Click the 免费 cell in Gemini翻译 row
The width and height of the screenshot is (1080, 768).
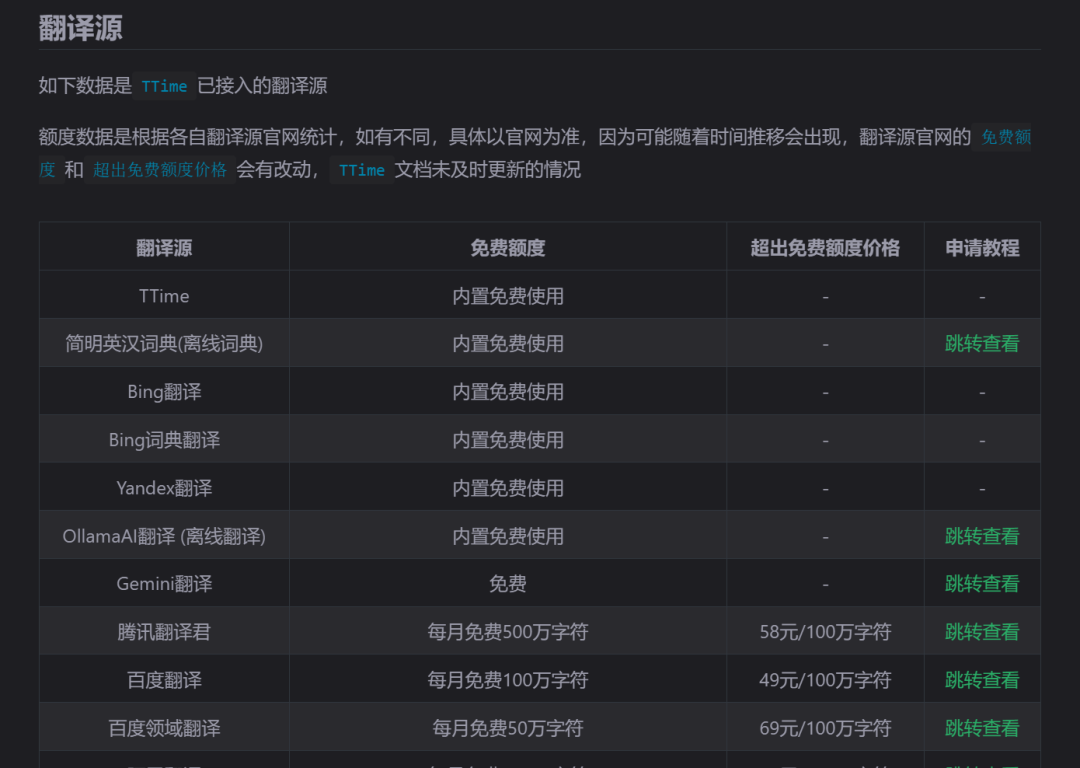pos(508,583)
